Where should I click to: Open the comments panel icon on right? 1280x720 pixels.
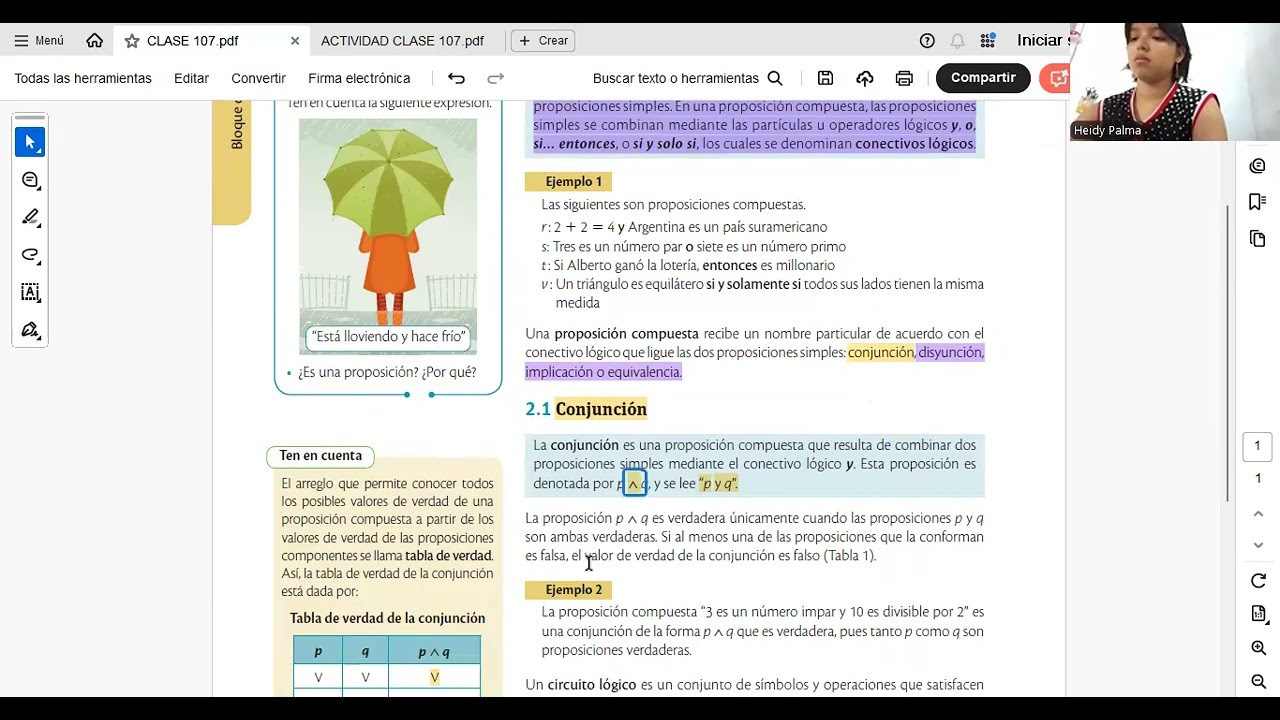(1258, 166)
